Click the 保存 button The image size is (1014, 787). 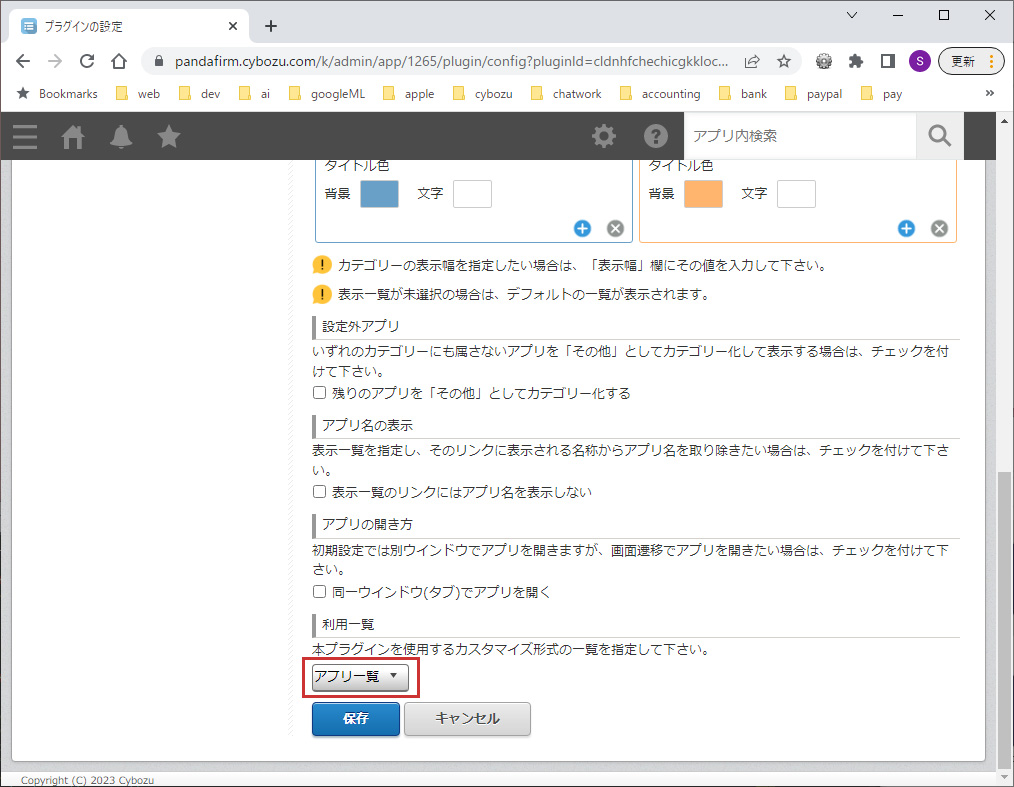point(356,719)
